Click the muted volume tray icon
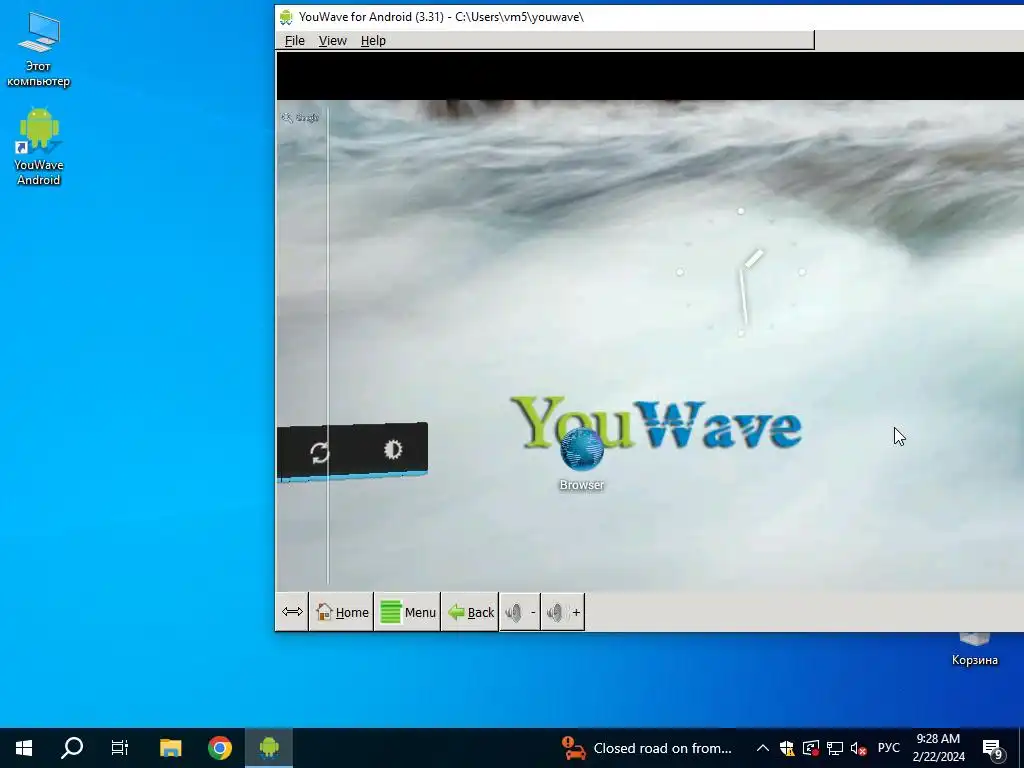The height and width of the screenshot is (768, 1024). (859, 748)
